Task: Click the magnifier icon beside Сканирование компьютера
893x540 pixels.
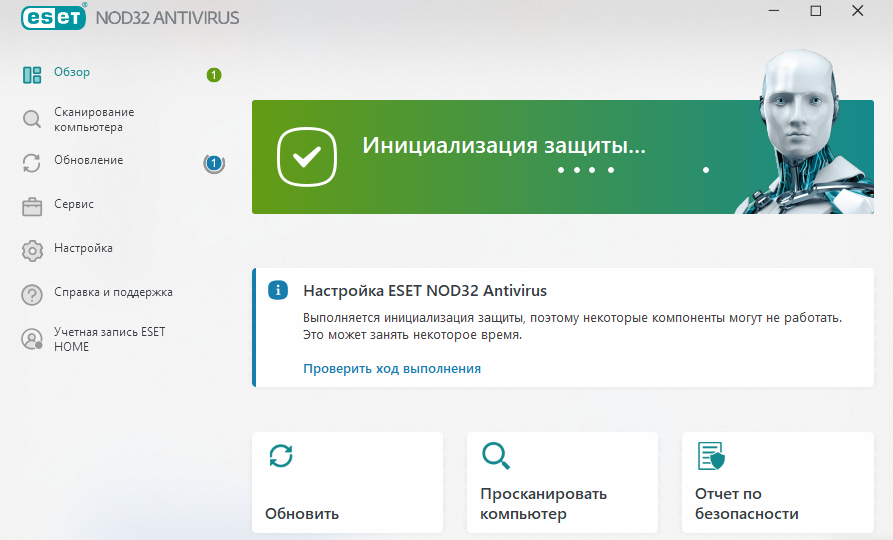Action: [x=32, y=119]
